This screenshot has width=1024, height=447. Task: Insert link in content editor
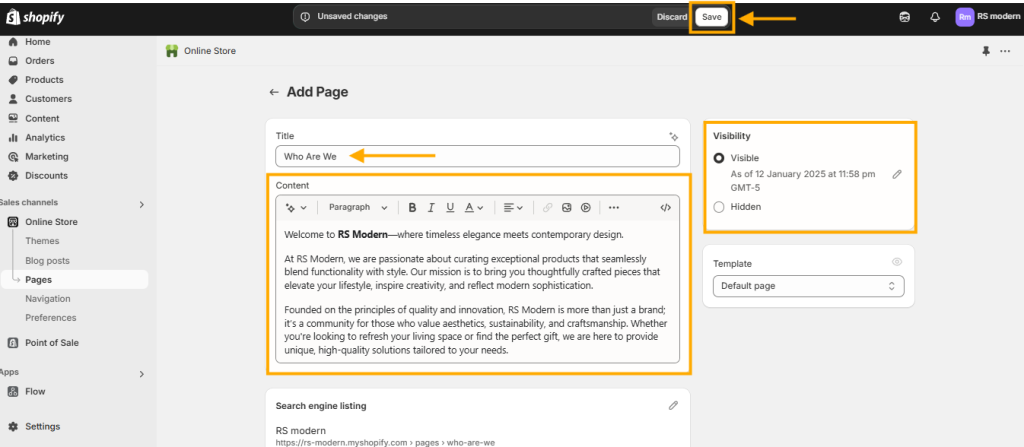click(x=547, y=208)
